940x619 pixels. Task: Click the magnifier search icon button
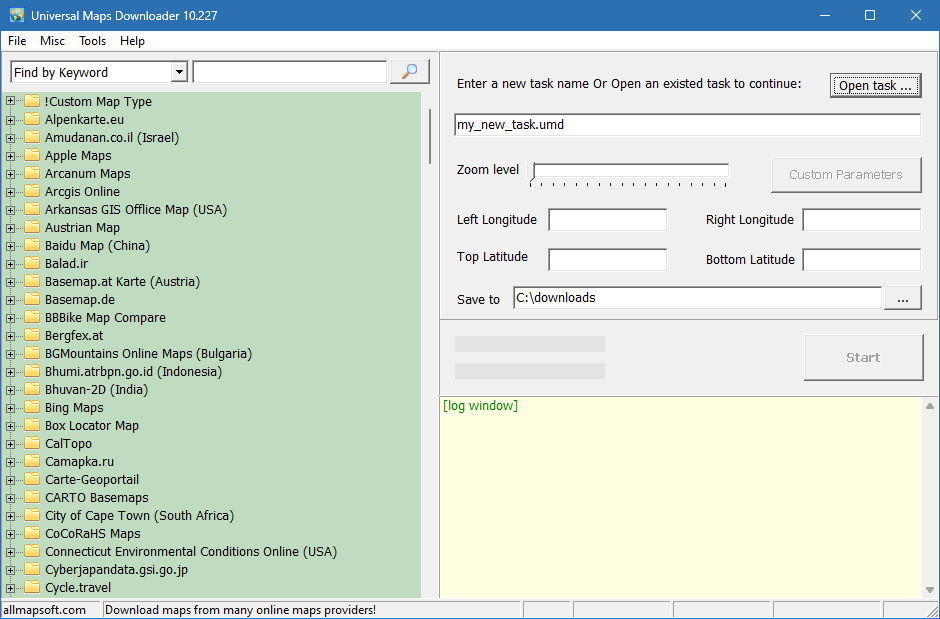pyautogui.click(x=409, y=72)
